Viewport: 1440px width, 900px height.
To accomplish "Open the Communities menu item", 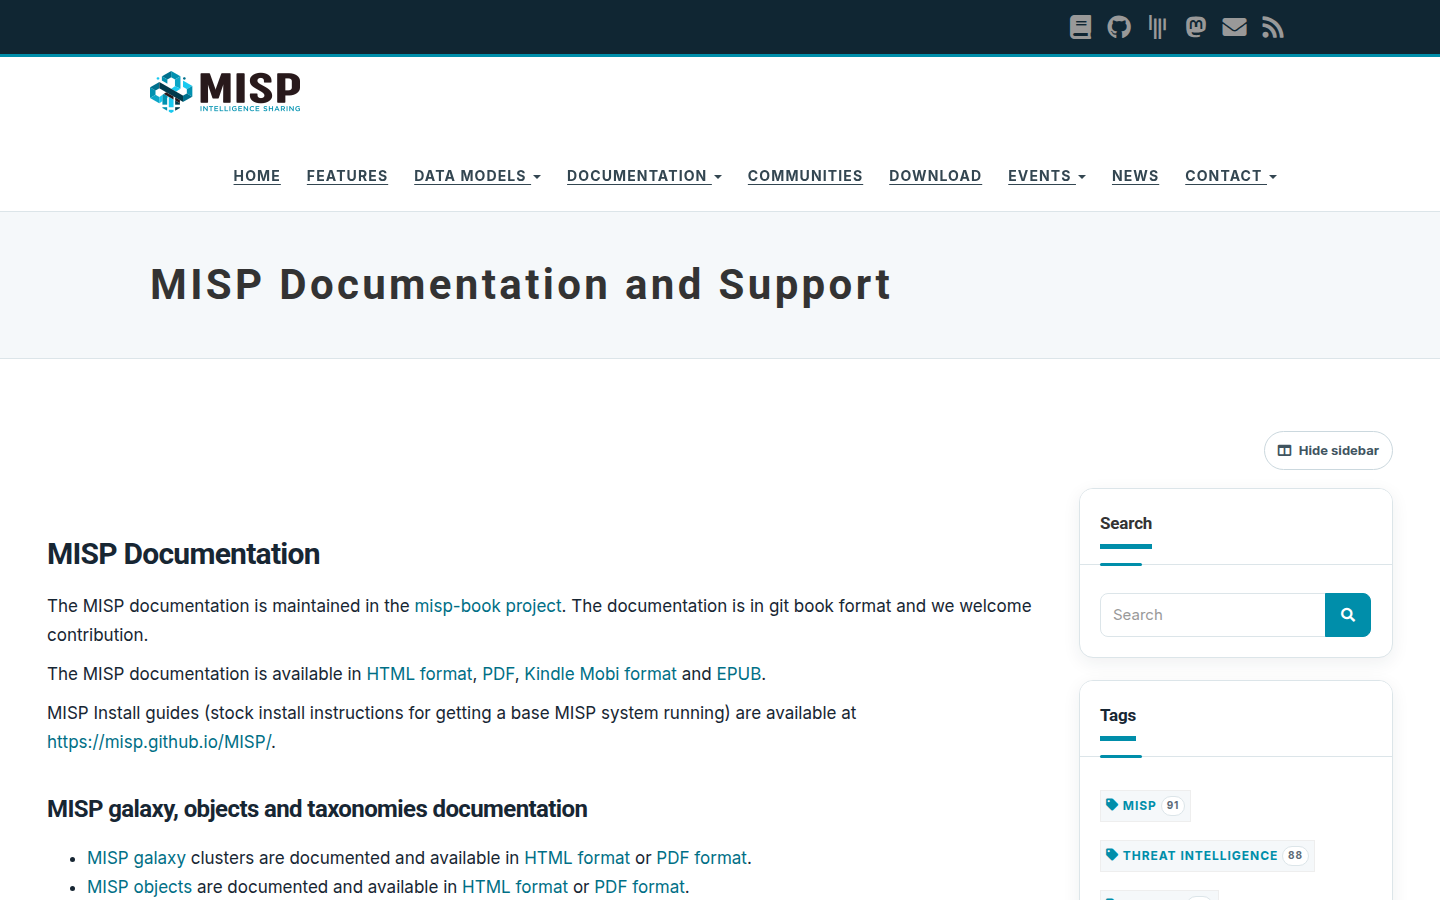I will 805,176.
